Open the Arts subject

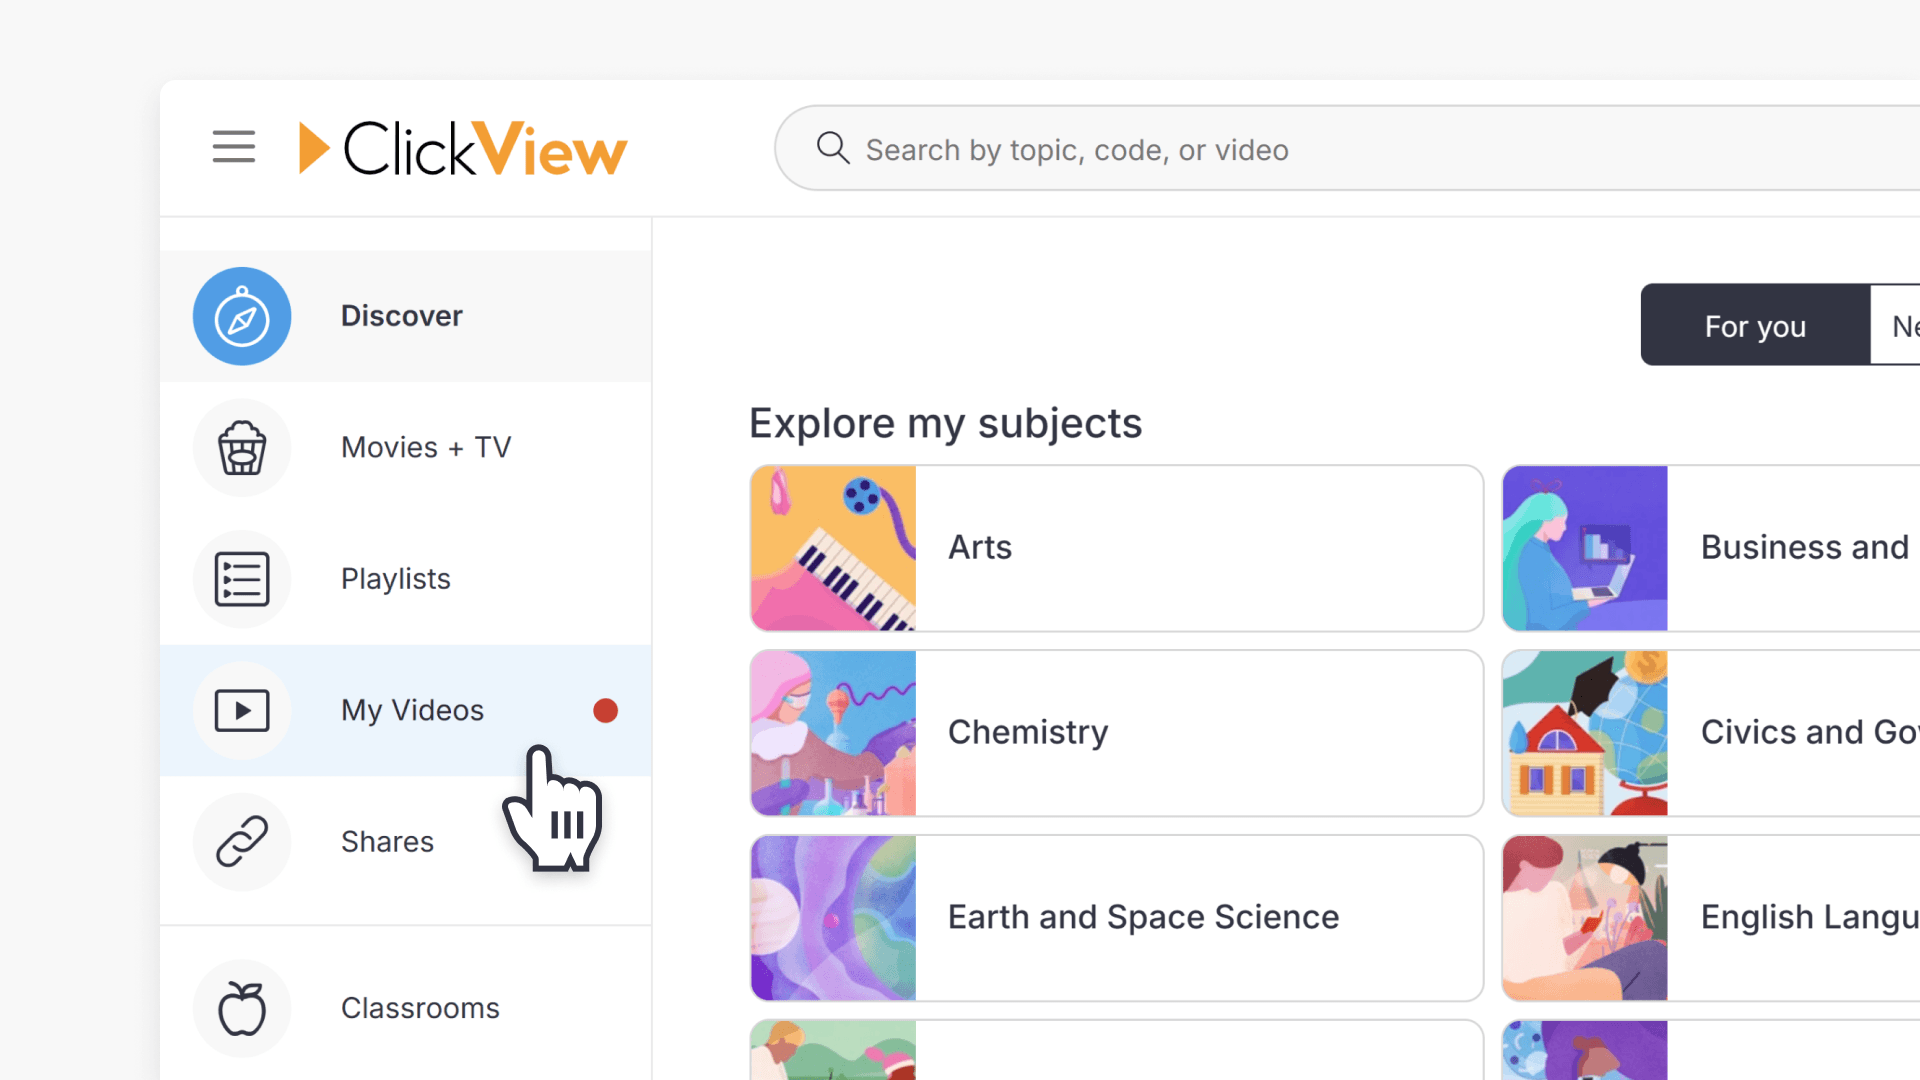click(x=1115, y=547)
